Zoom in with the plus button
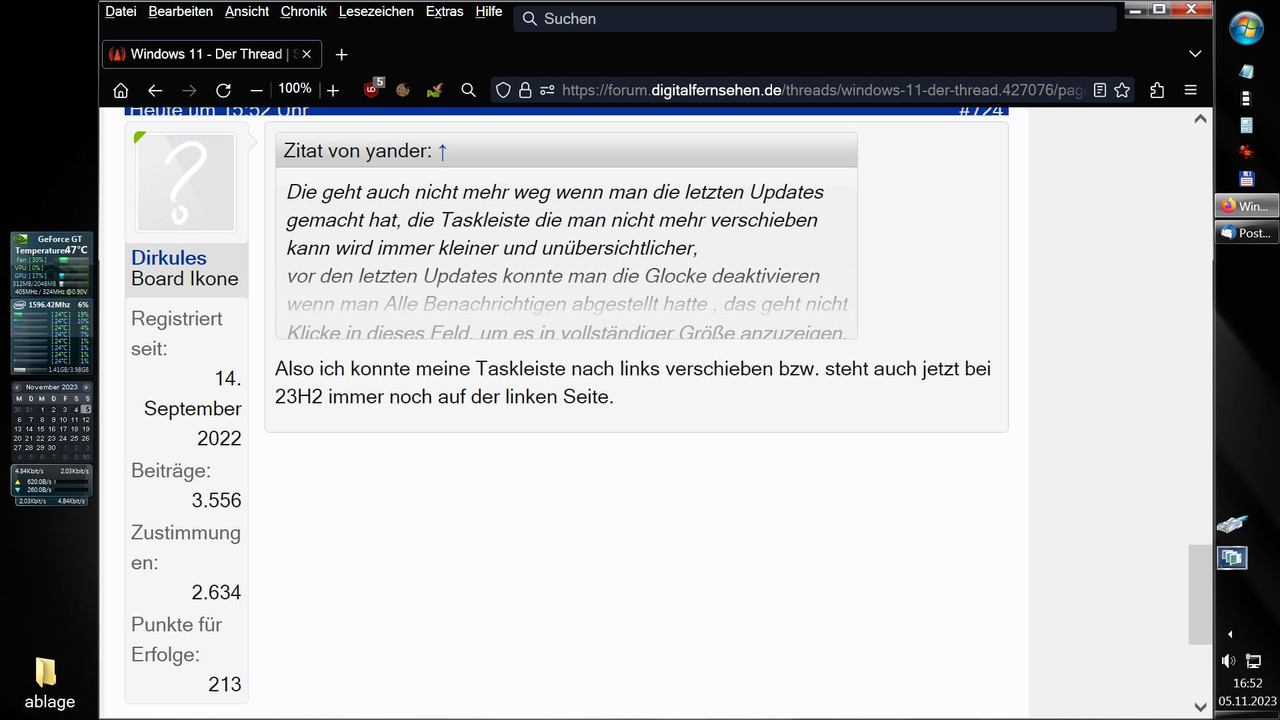1280x720 pixels. pyautogui.click(x=333, y=90)
